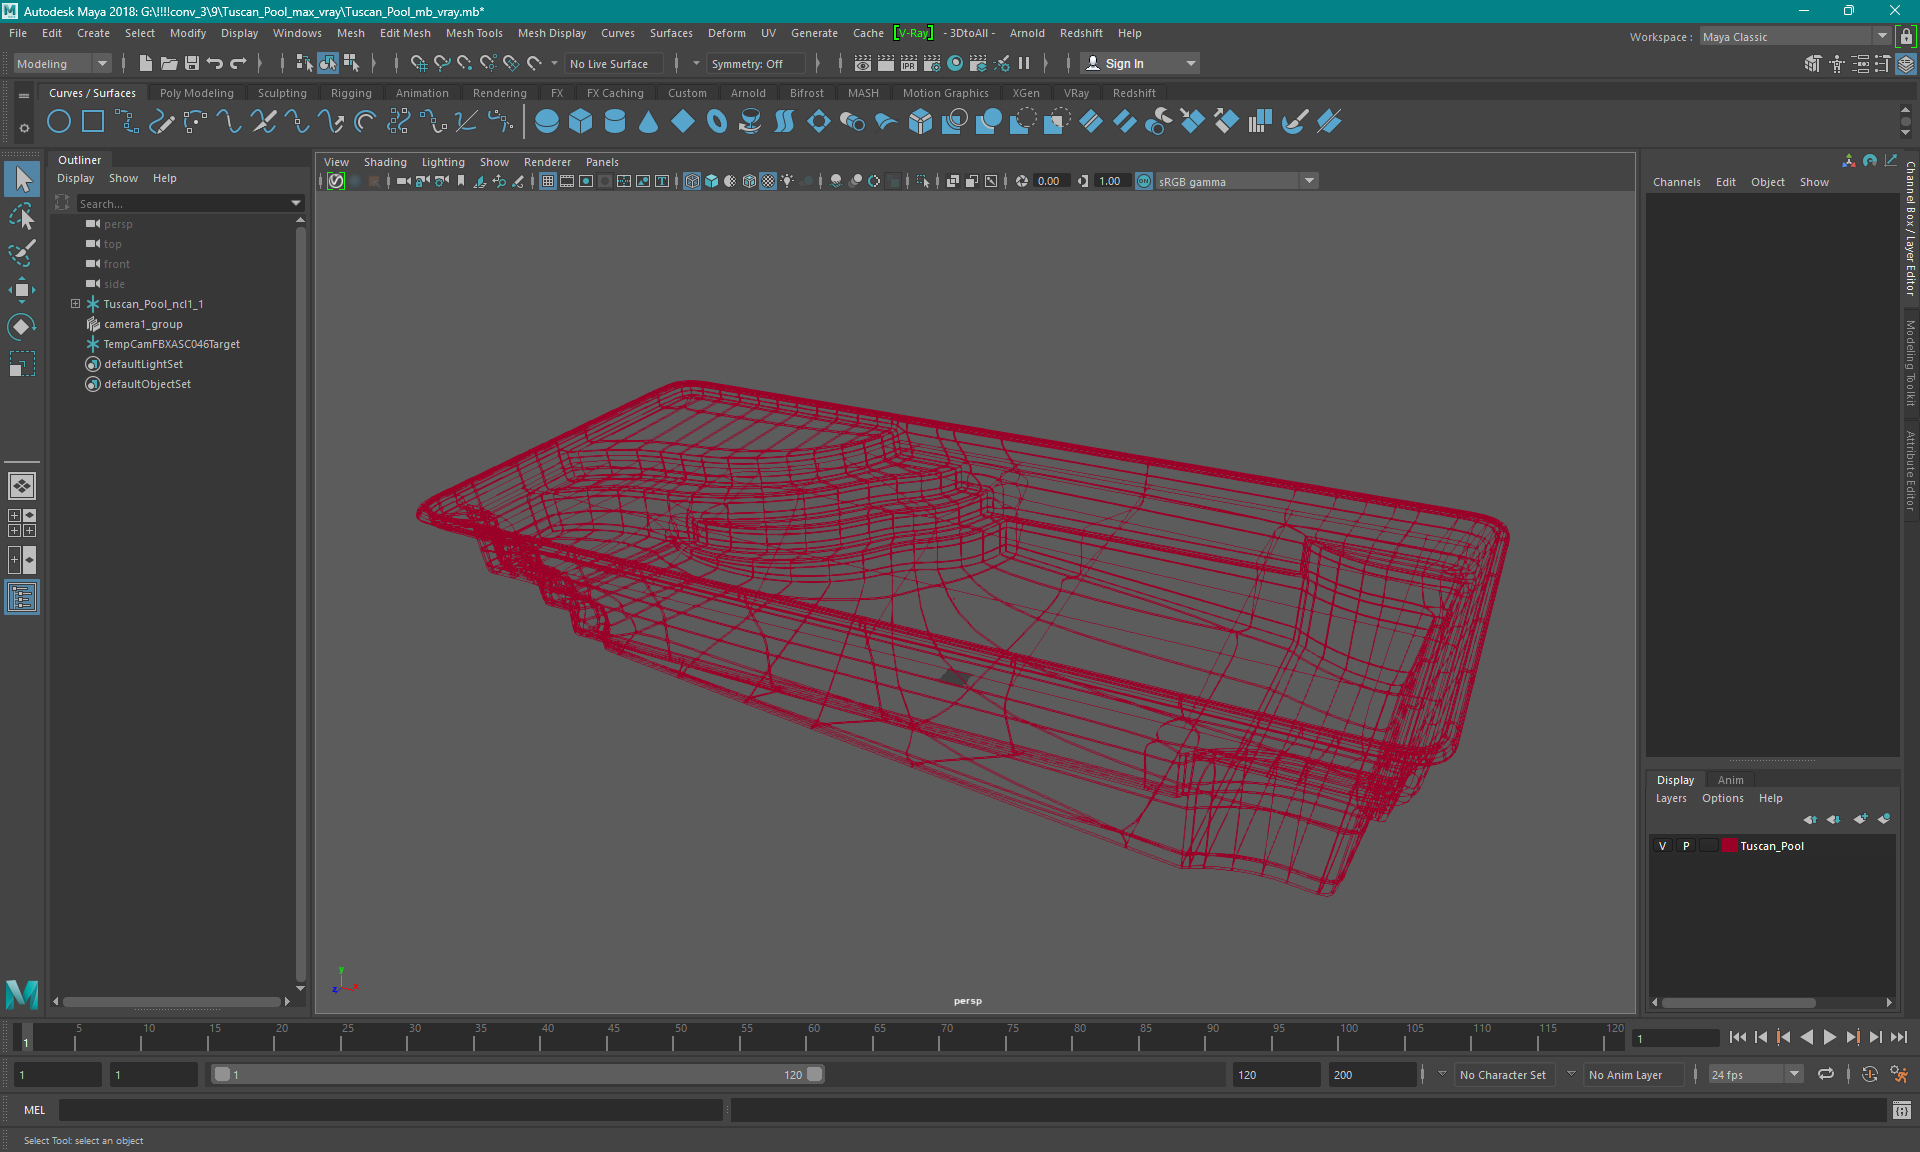Activate the Rotate tool in toolbox

(x=22, y=327)
